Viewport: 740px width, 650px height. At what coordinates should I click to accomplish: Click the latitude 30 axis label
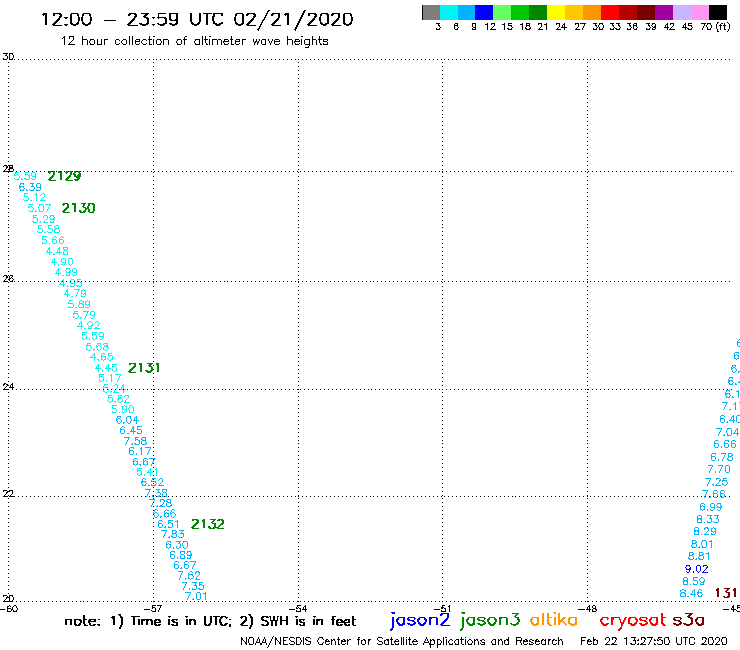(x=8, y=57)
